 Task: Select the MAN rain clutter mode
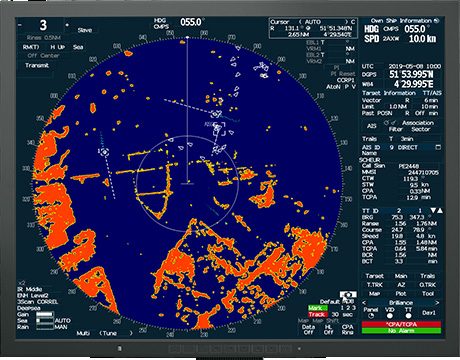pyautogui.click(x=61, y=327)
